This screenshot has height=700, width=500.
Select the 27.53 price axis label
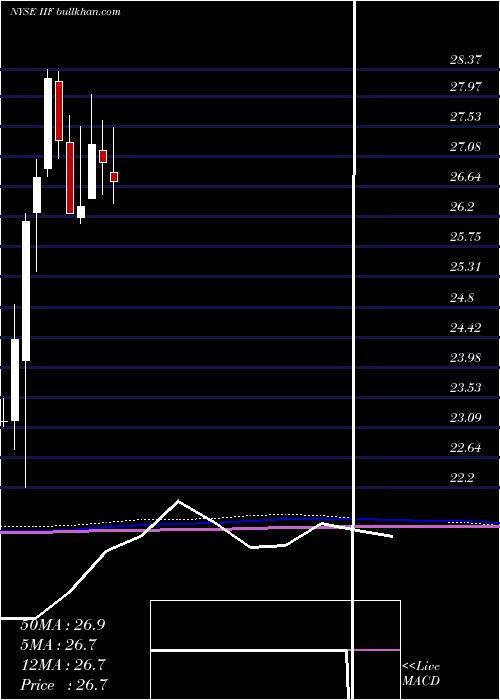(x=466, y=117)
